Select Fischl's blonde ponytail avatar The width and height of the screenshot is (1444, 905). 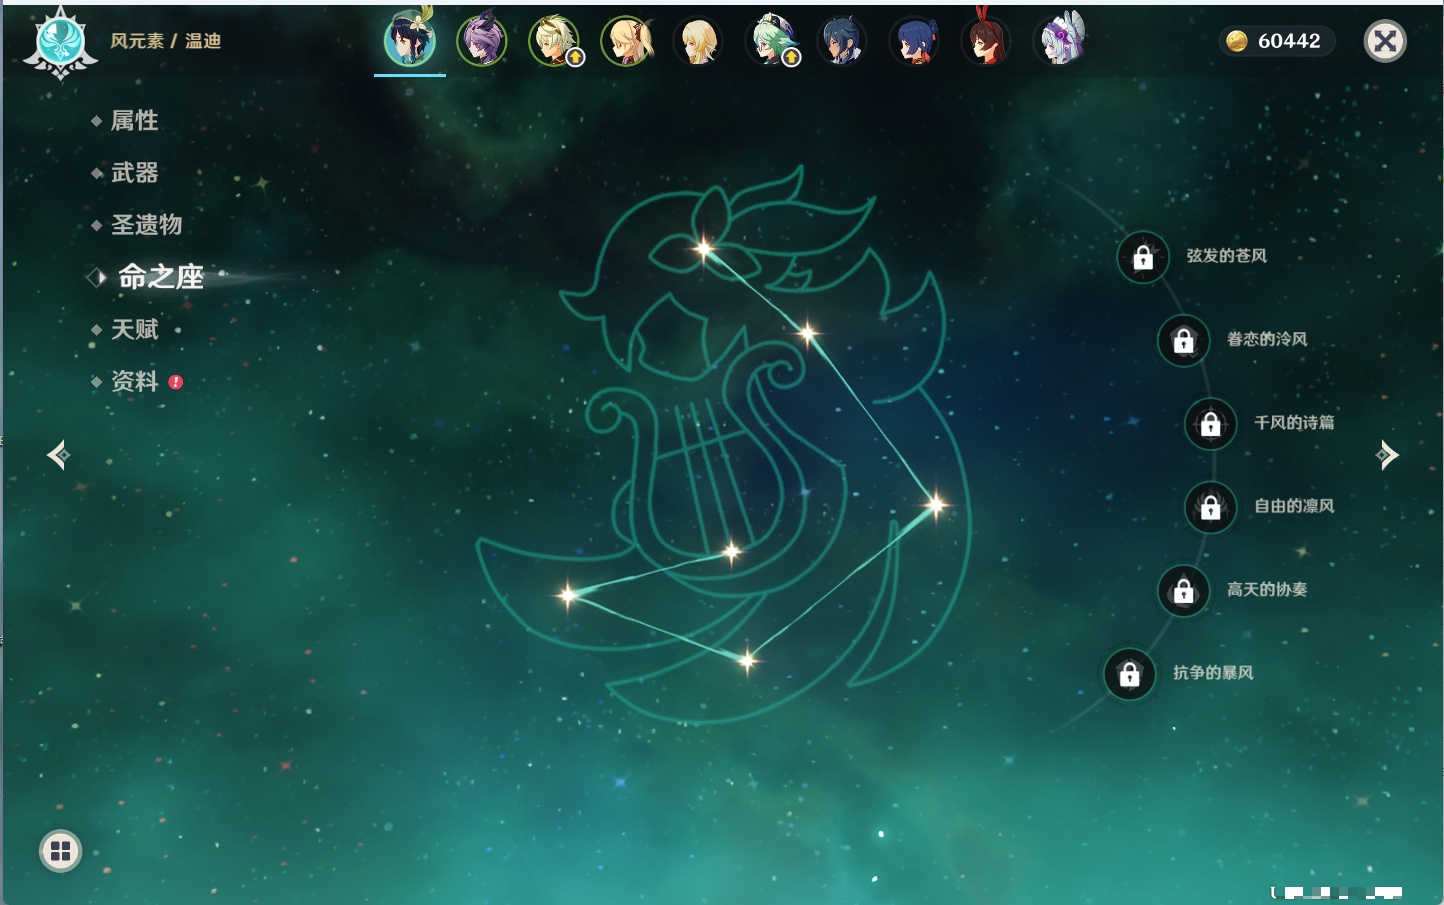(626, 41)
